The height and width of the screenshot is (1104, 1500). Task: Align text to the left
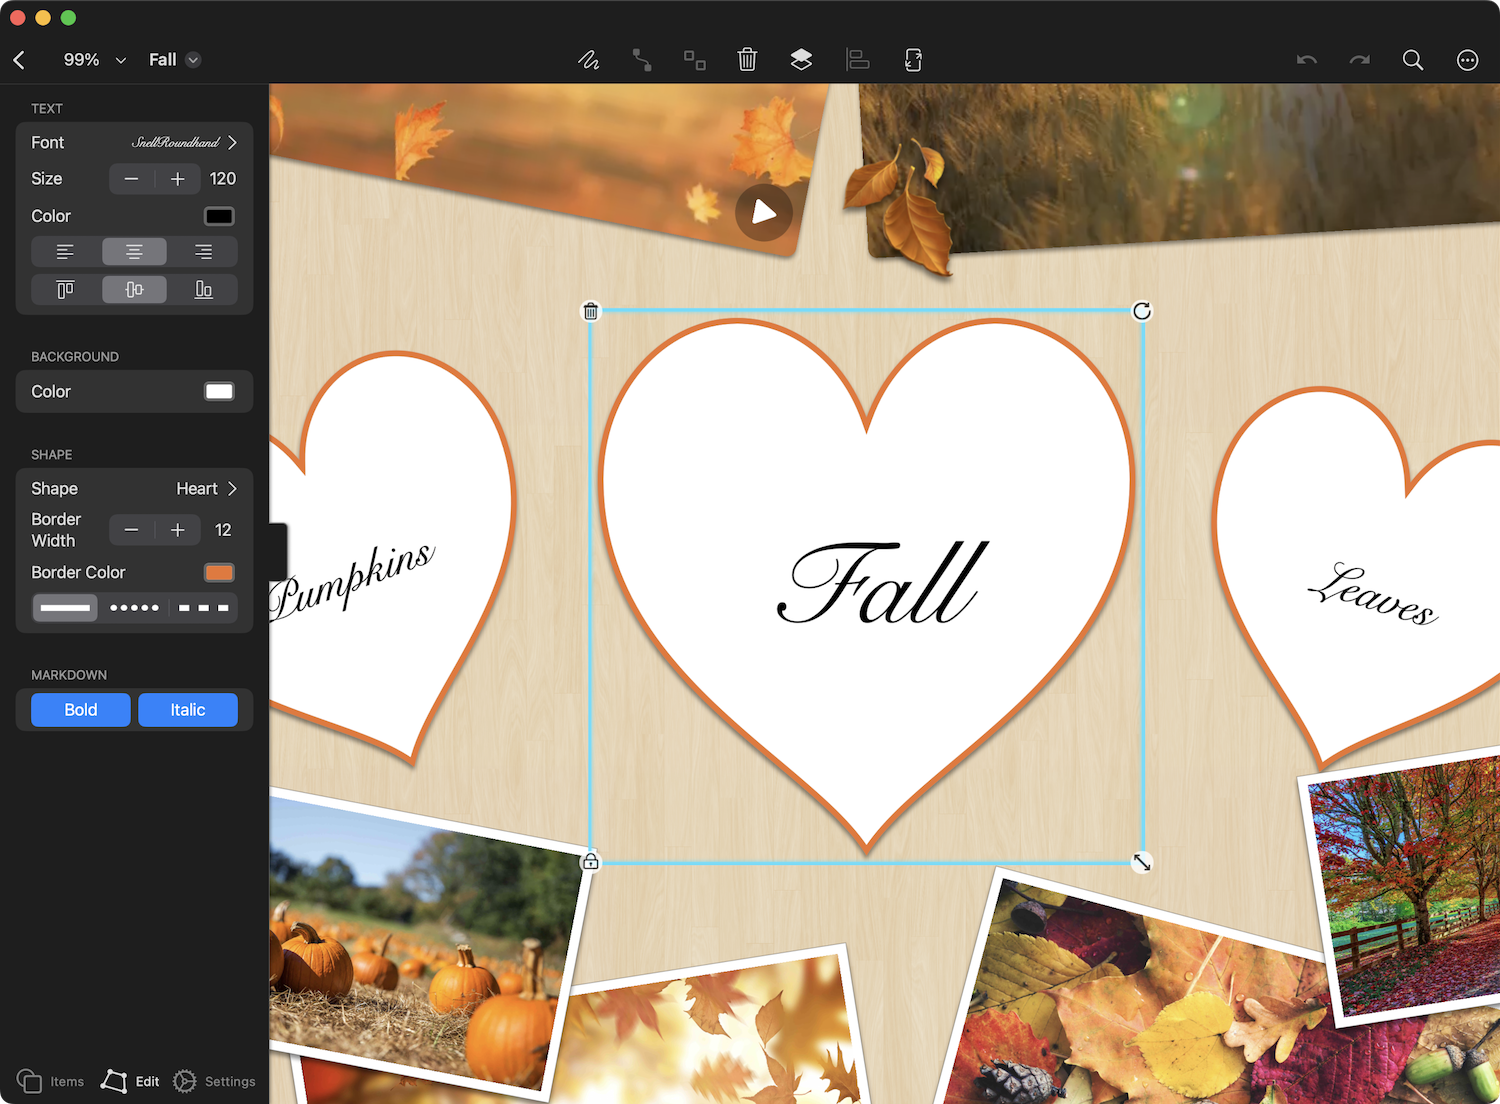(x=65, y=252)
